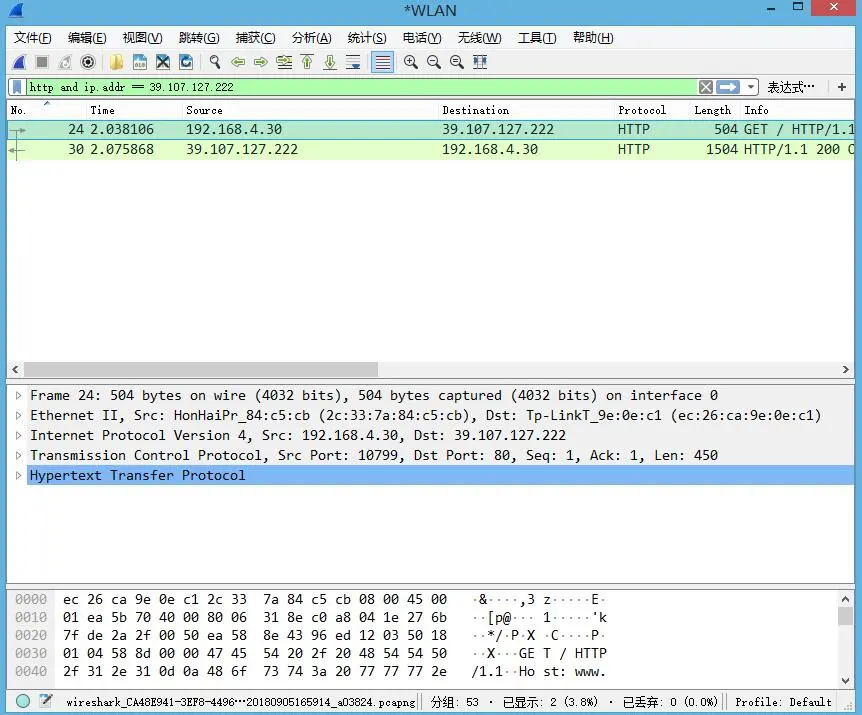The image size is (862, 715).
Task: Sort packets by Info column header
Action: 797,110
